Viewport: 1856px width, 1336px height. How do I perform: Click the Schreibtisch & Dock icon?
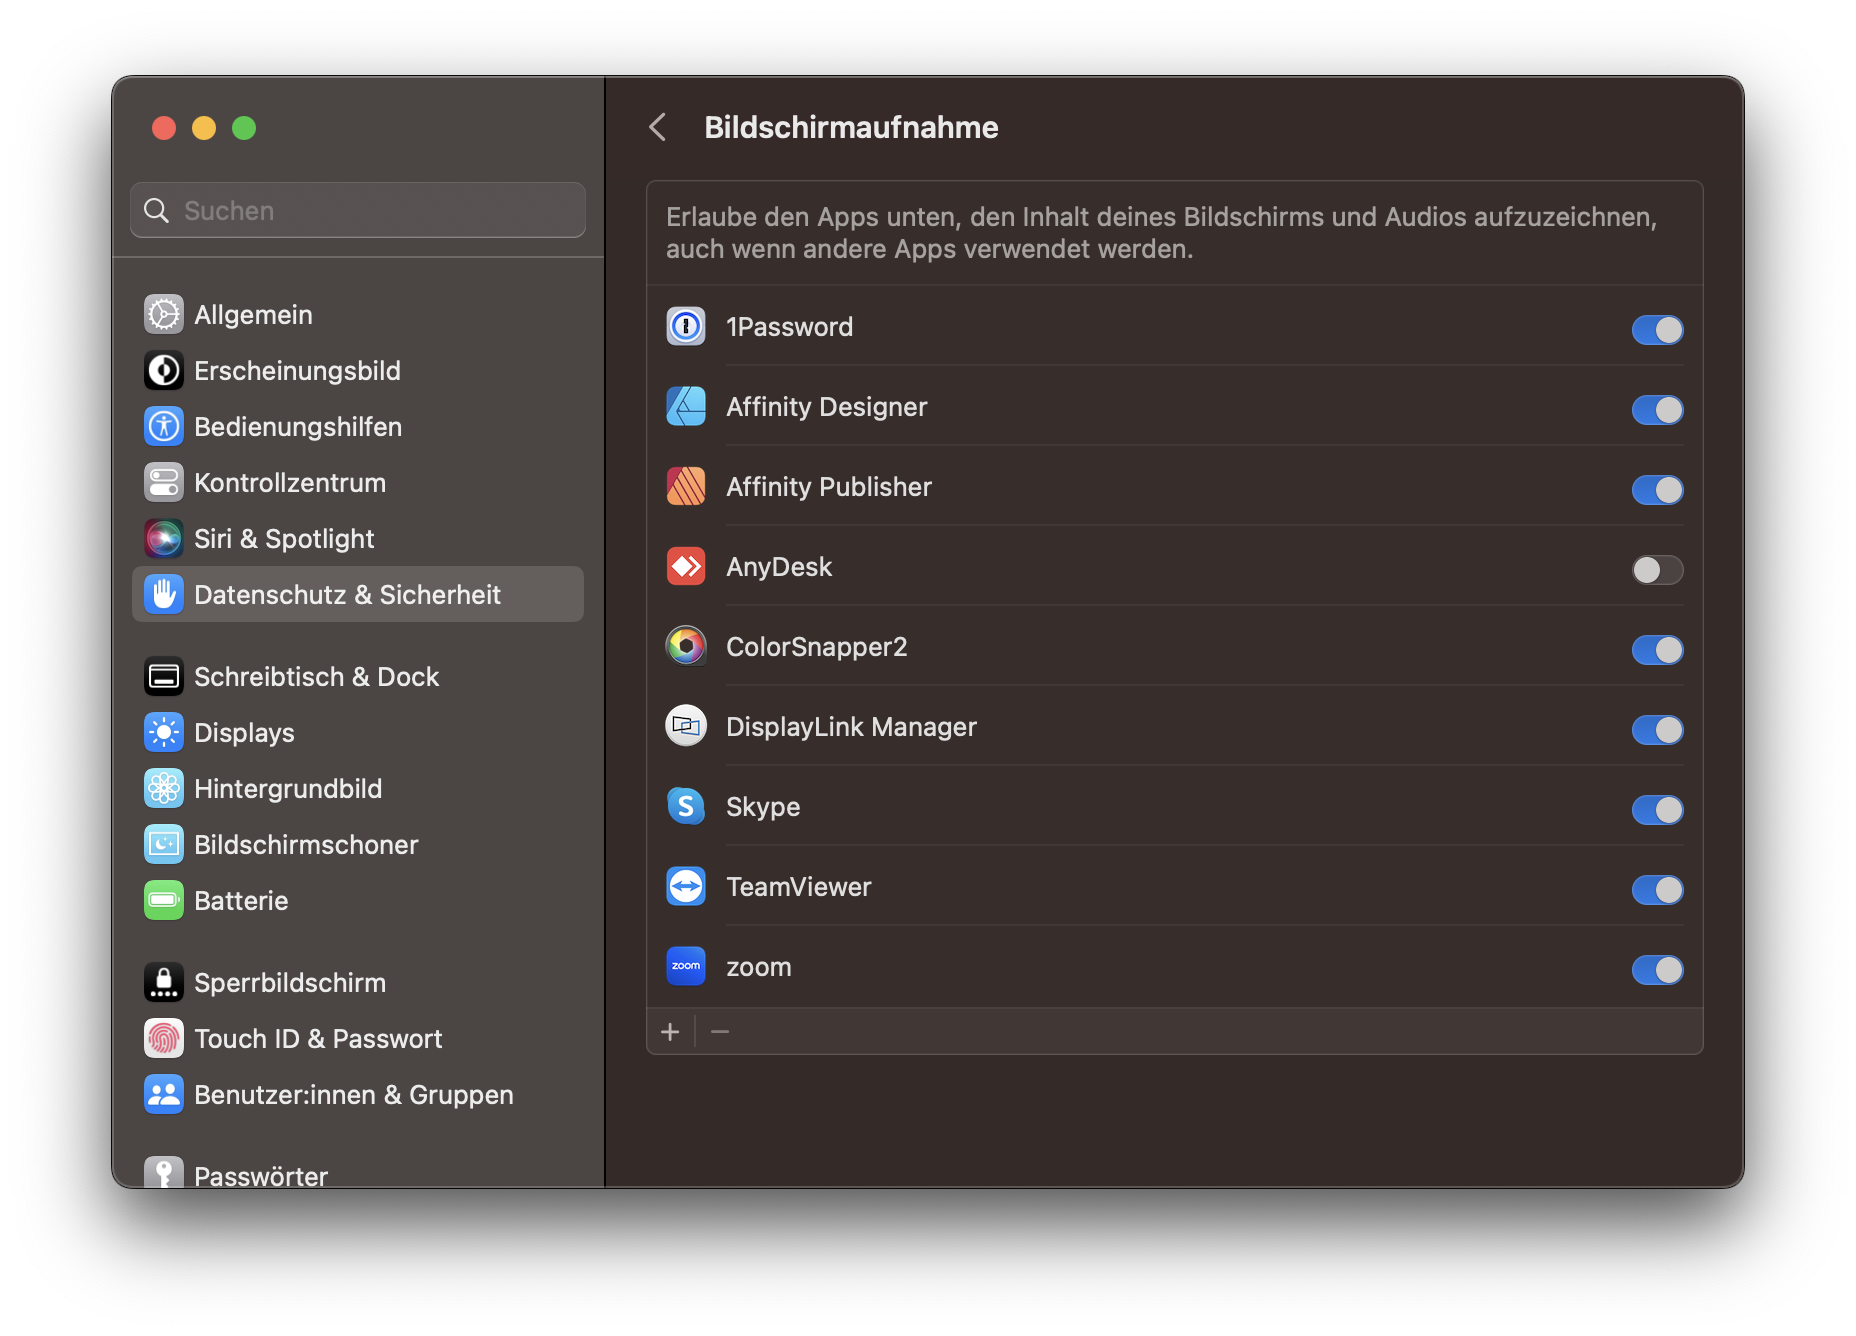[164, 676]
